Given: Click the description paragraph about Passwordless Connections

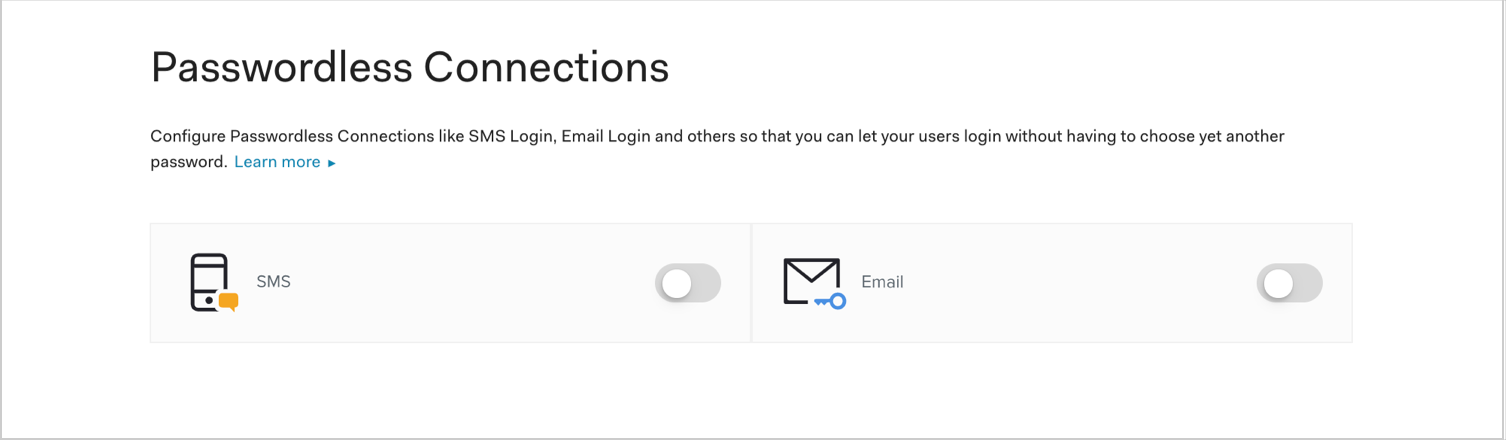Looking at the screenshot, I should 717,148.
